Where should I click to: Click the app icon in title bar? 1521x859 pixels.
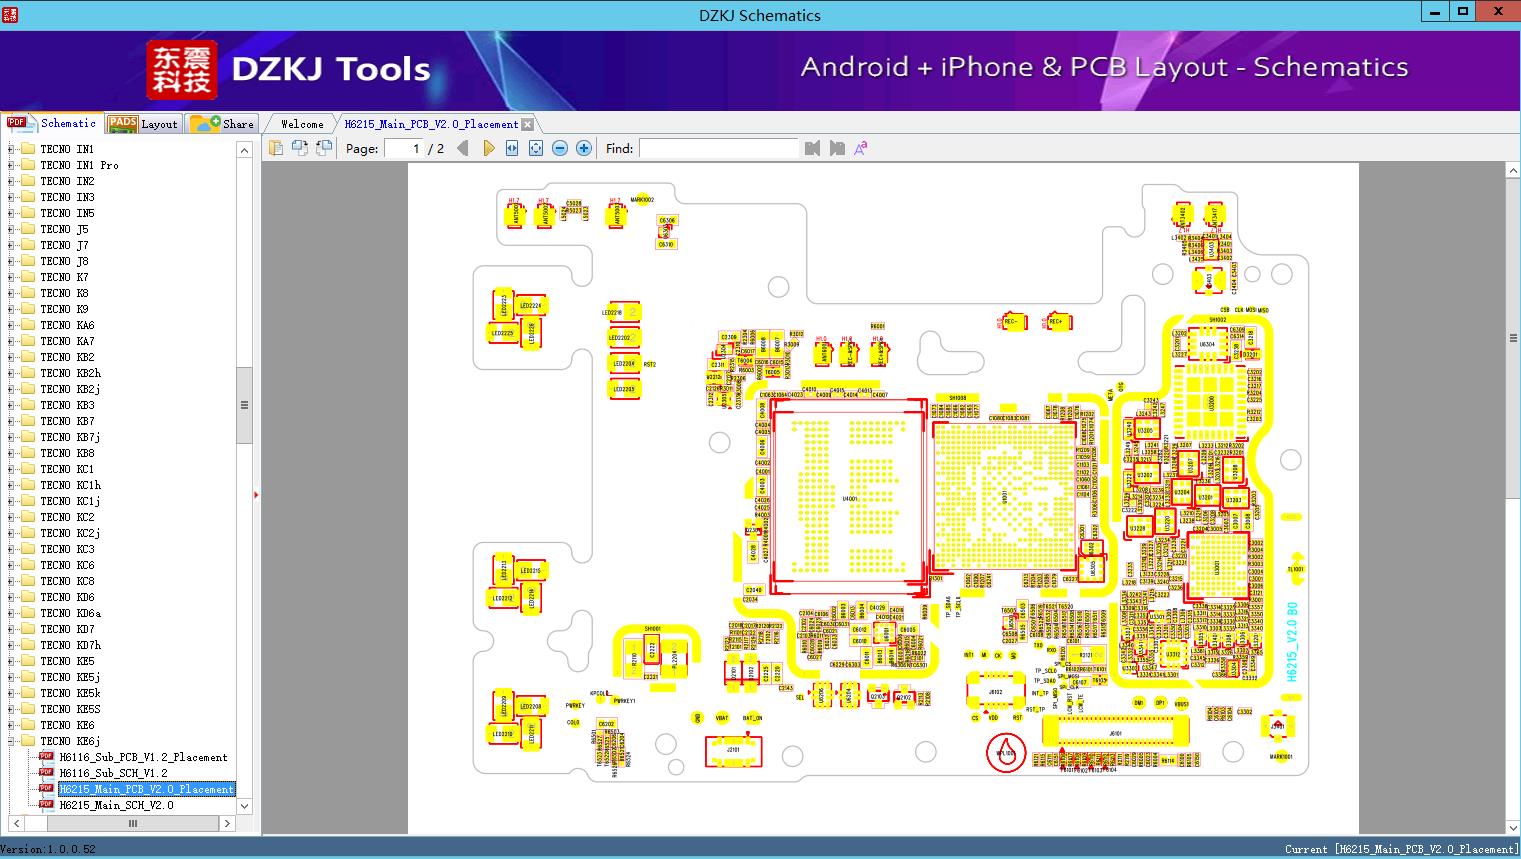pos(10,15)
